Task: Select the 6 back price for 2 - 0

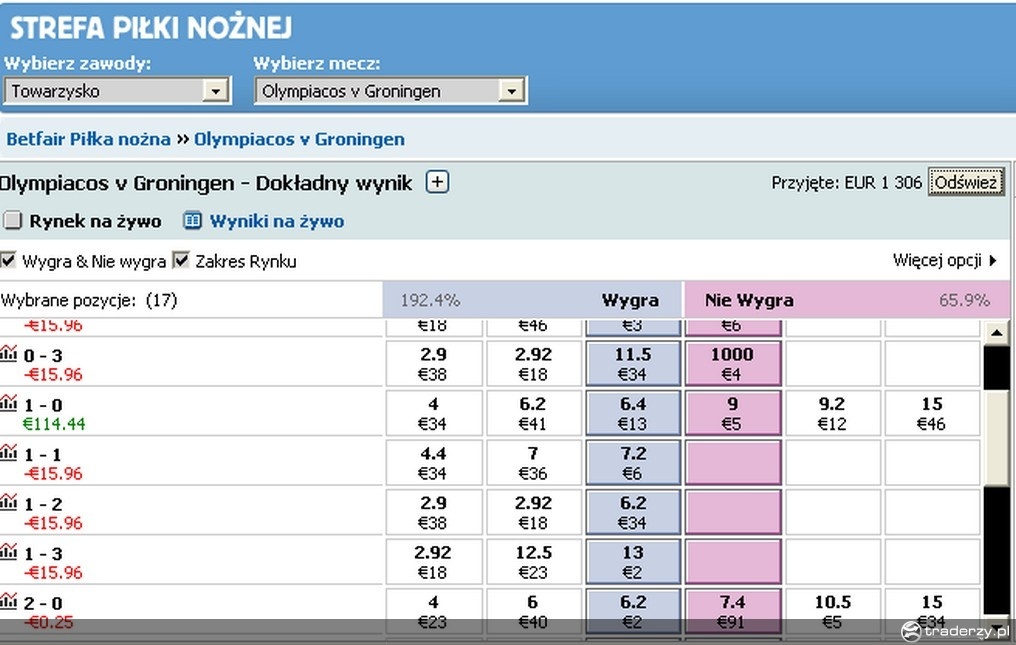Action: pos(533,611)
